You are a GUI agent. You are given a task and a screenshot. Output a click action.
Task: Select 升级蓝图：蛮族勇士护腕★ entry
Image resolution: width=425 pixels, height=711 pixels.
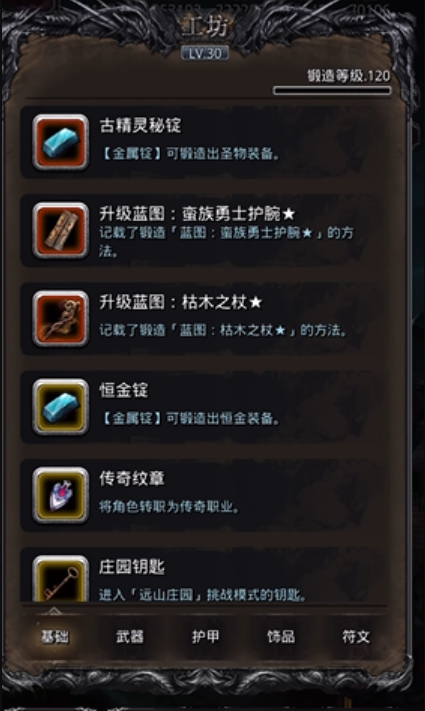[x=200, y=230]
